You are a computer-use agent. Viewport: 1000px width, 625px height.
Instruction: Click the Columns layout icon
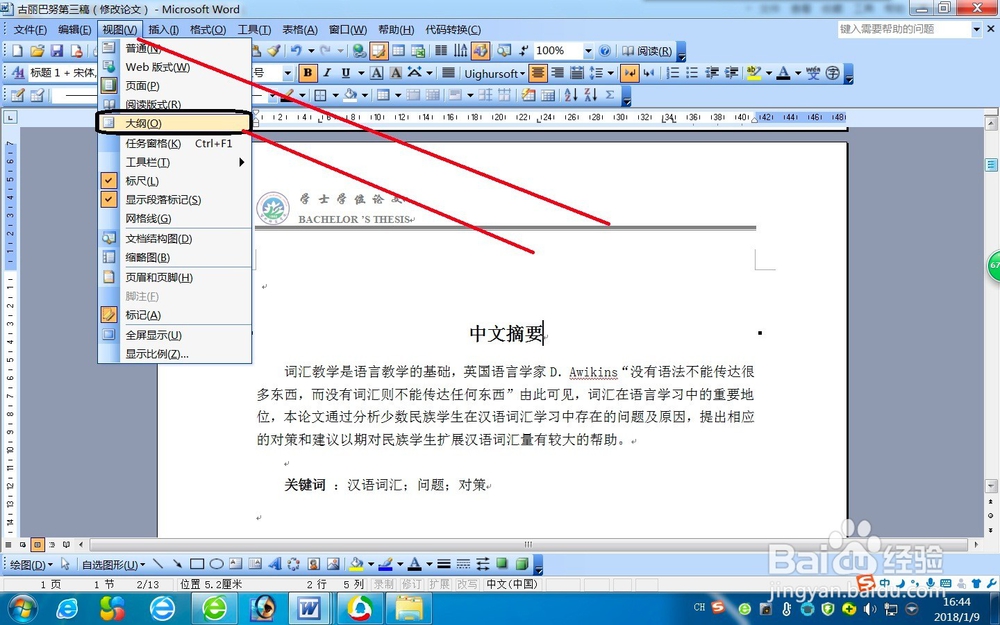(x=441, y=50)
